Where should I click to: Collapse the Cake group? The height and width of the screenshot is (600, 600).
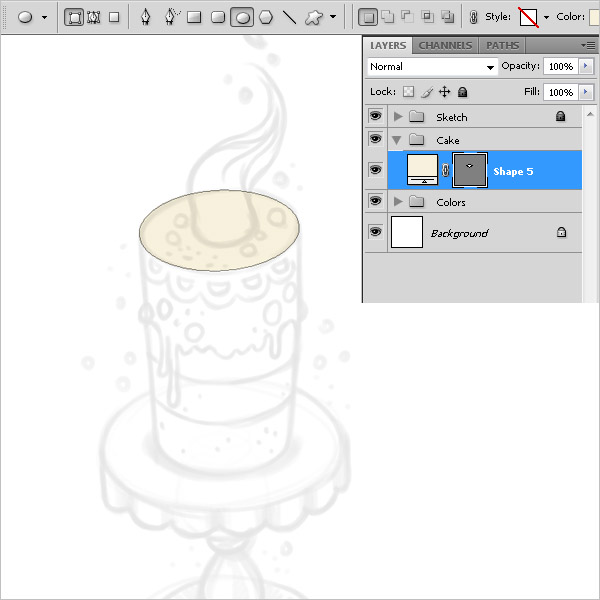[x=397, y=140]
